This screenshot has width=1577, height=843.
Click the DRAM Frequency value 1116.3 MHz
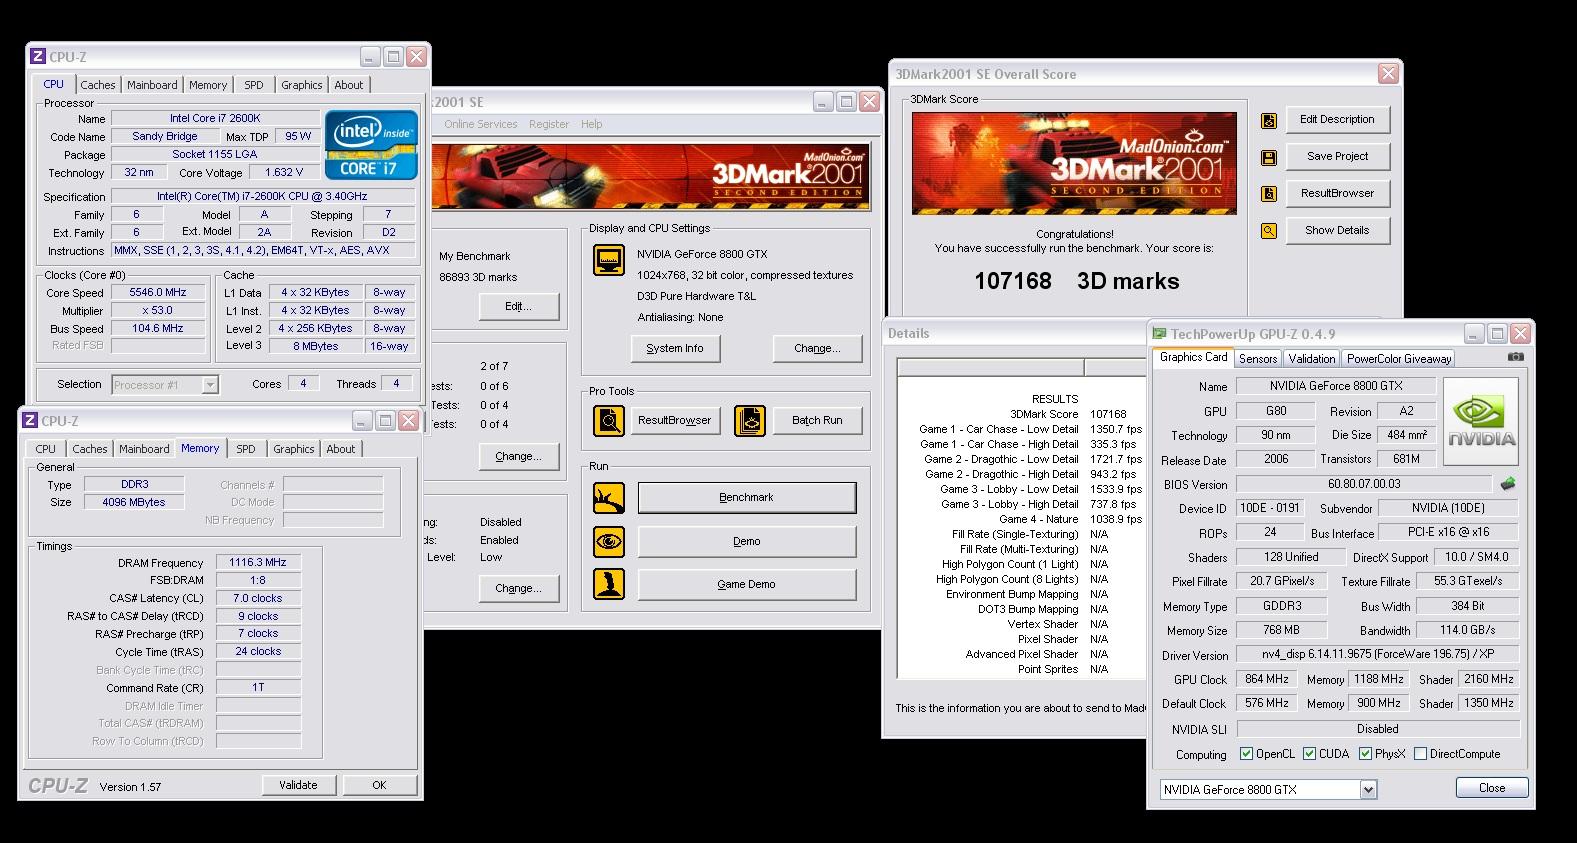click(x=257, y=563)
